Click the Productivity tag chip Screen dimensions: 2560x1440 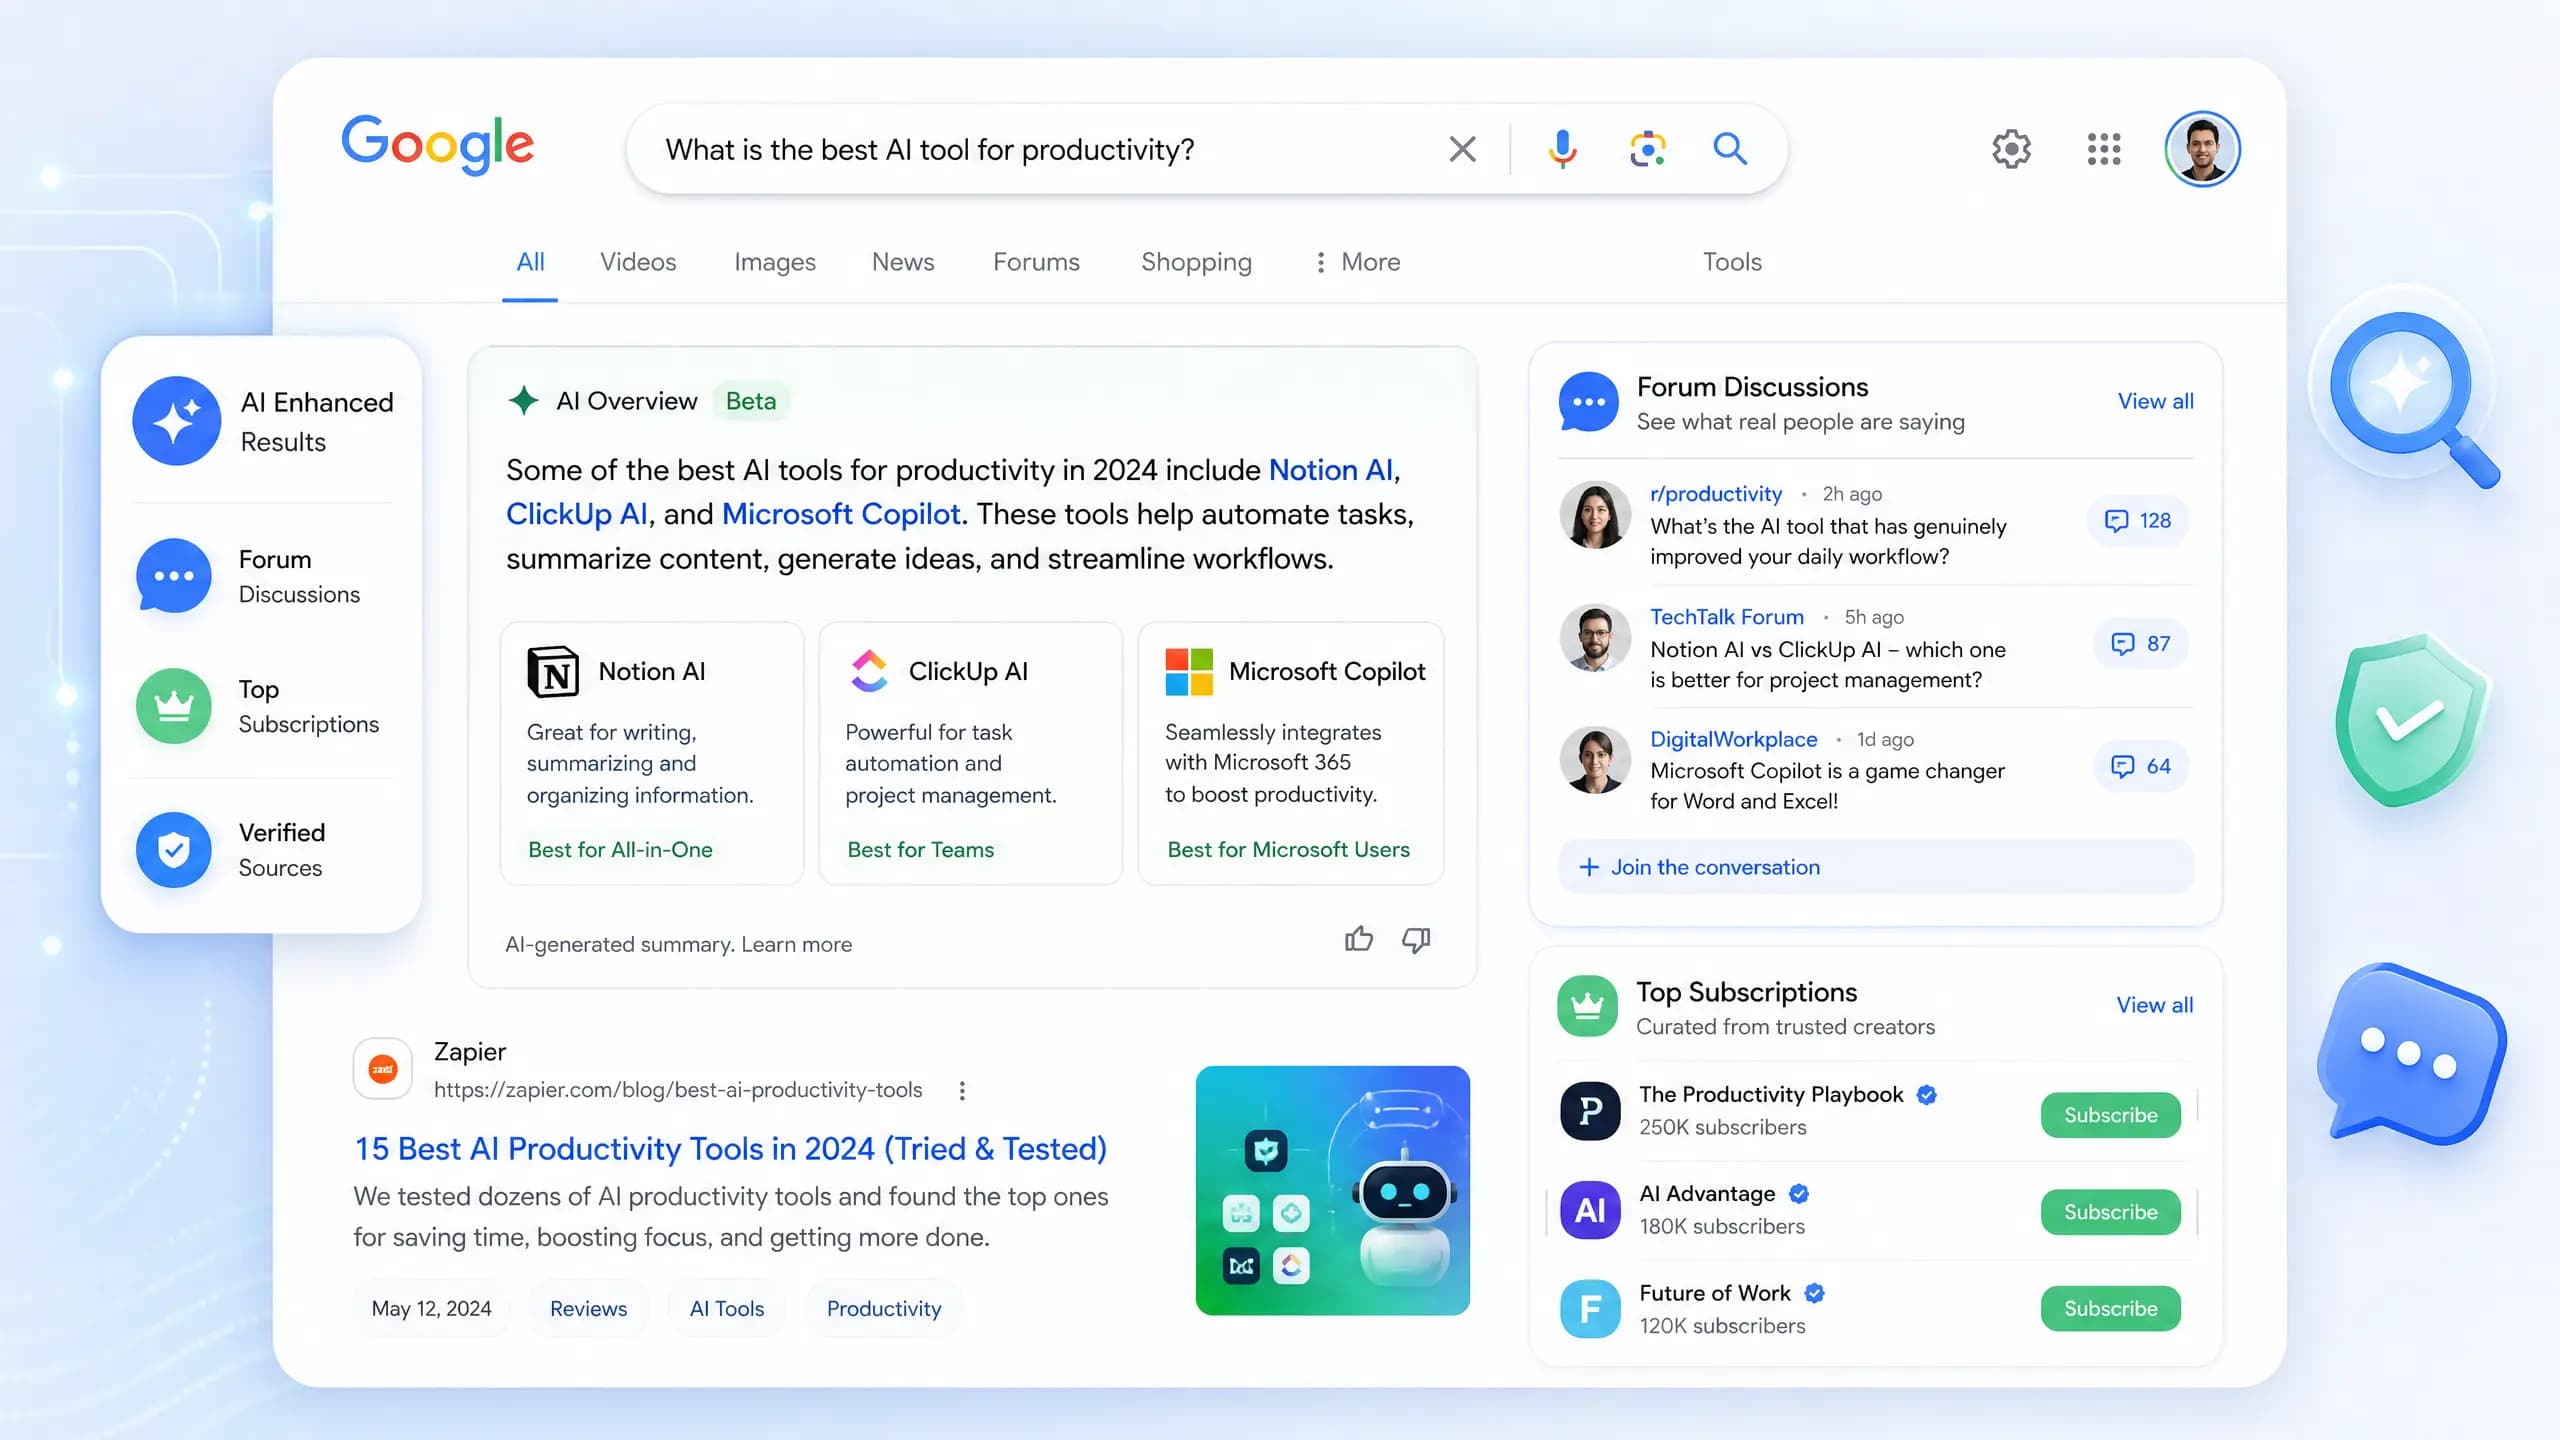pyautogui.click(x=884, y=1309)
